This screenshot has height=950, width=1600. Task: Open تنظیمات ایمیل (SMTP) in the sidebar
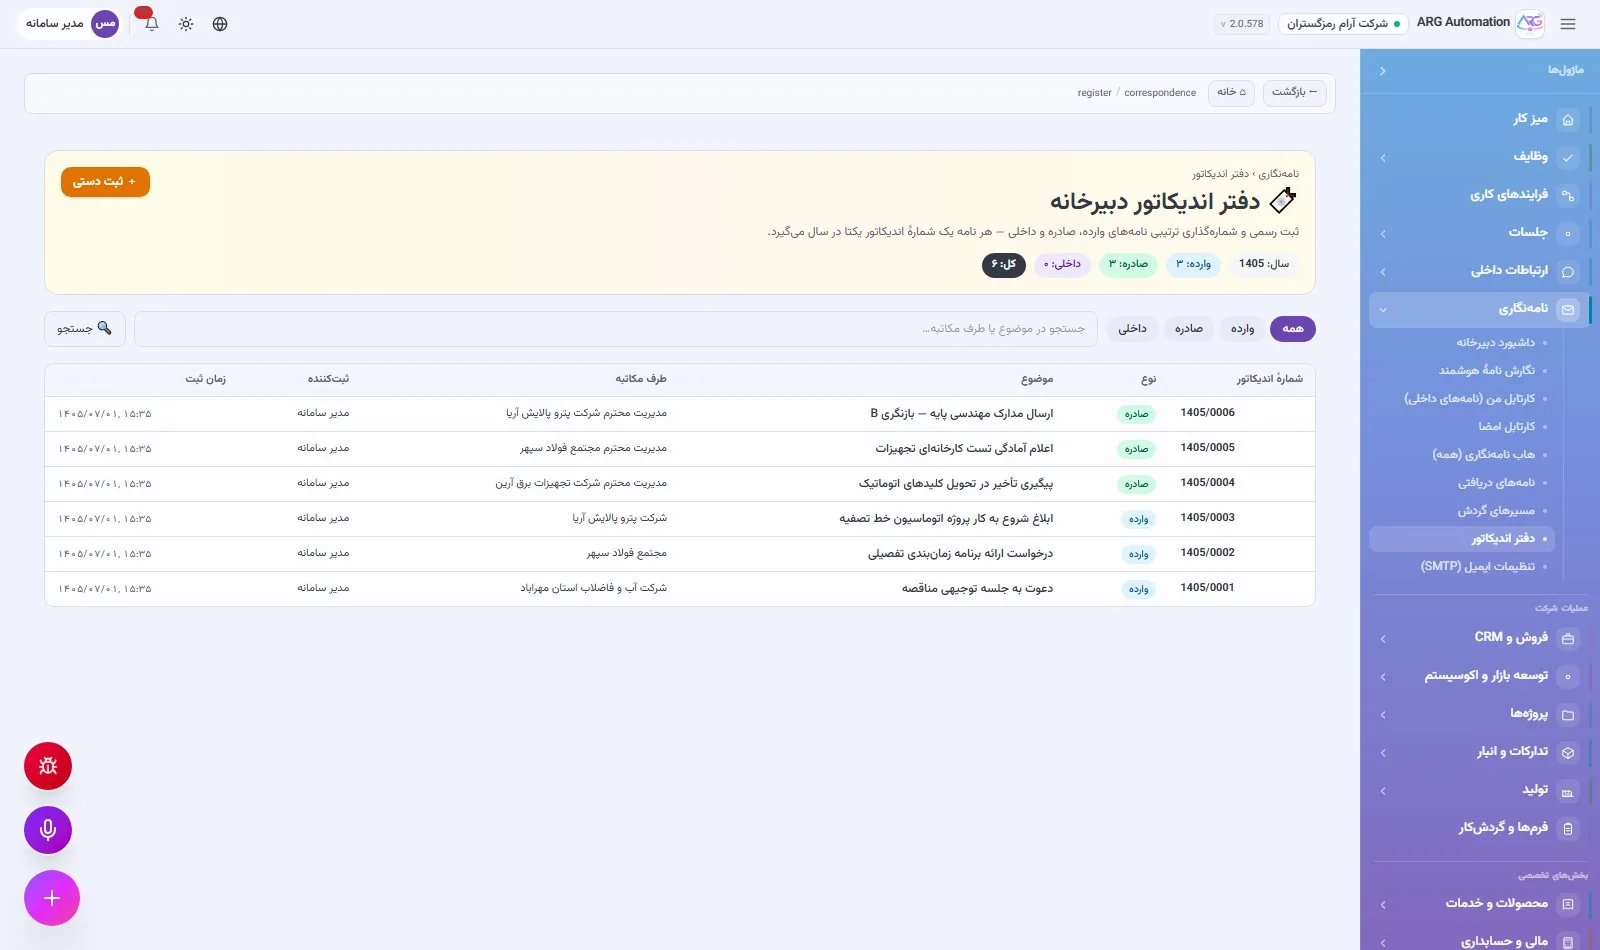coord(1478,567)
